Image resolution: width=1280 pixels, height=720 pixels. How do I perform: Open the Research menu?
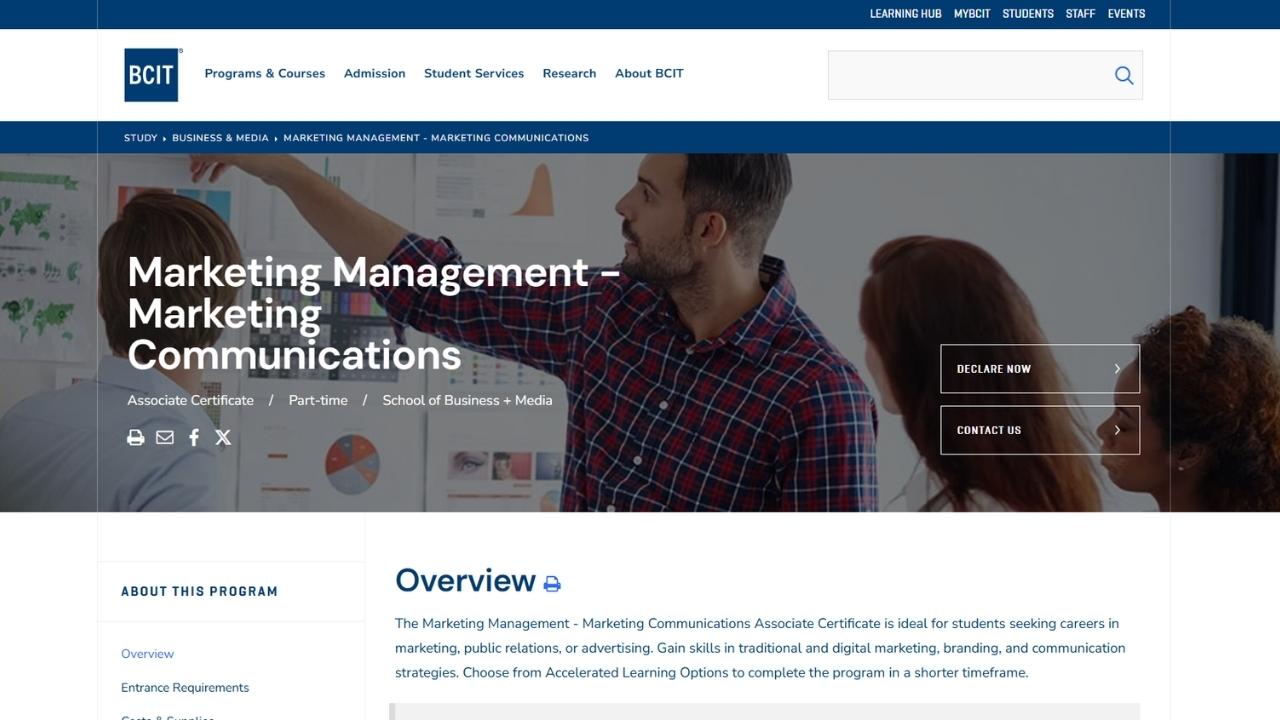pos(569,73)
